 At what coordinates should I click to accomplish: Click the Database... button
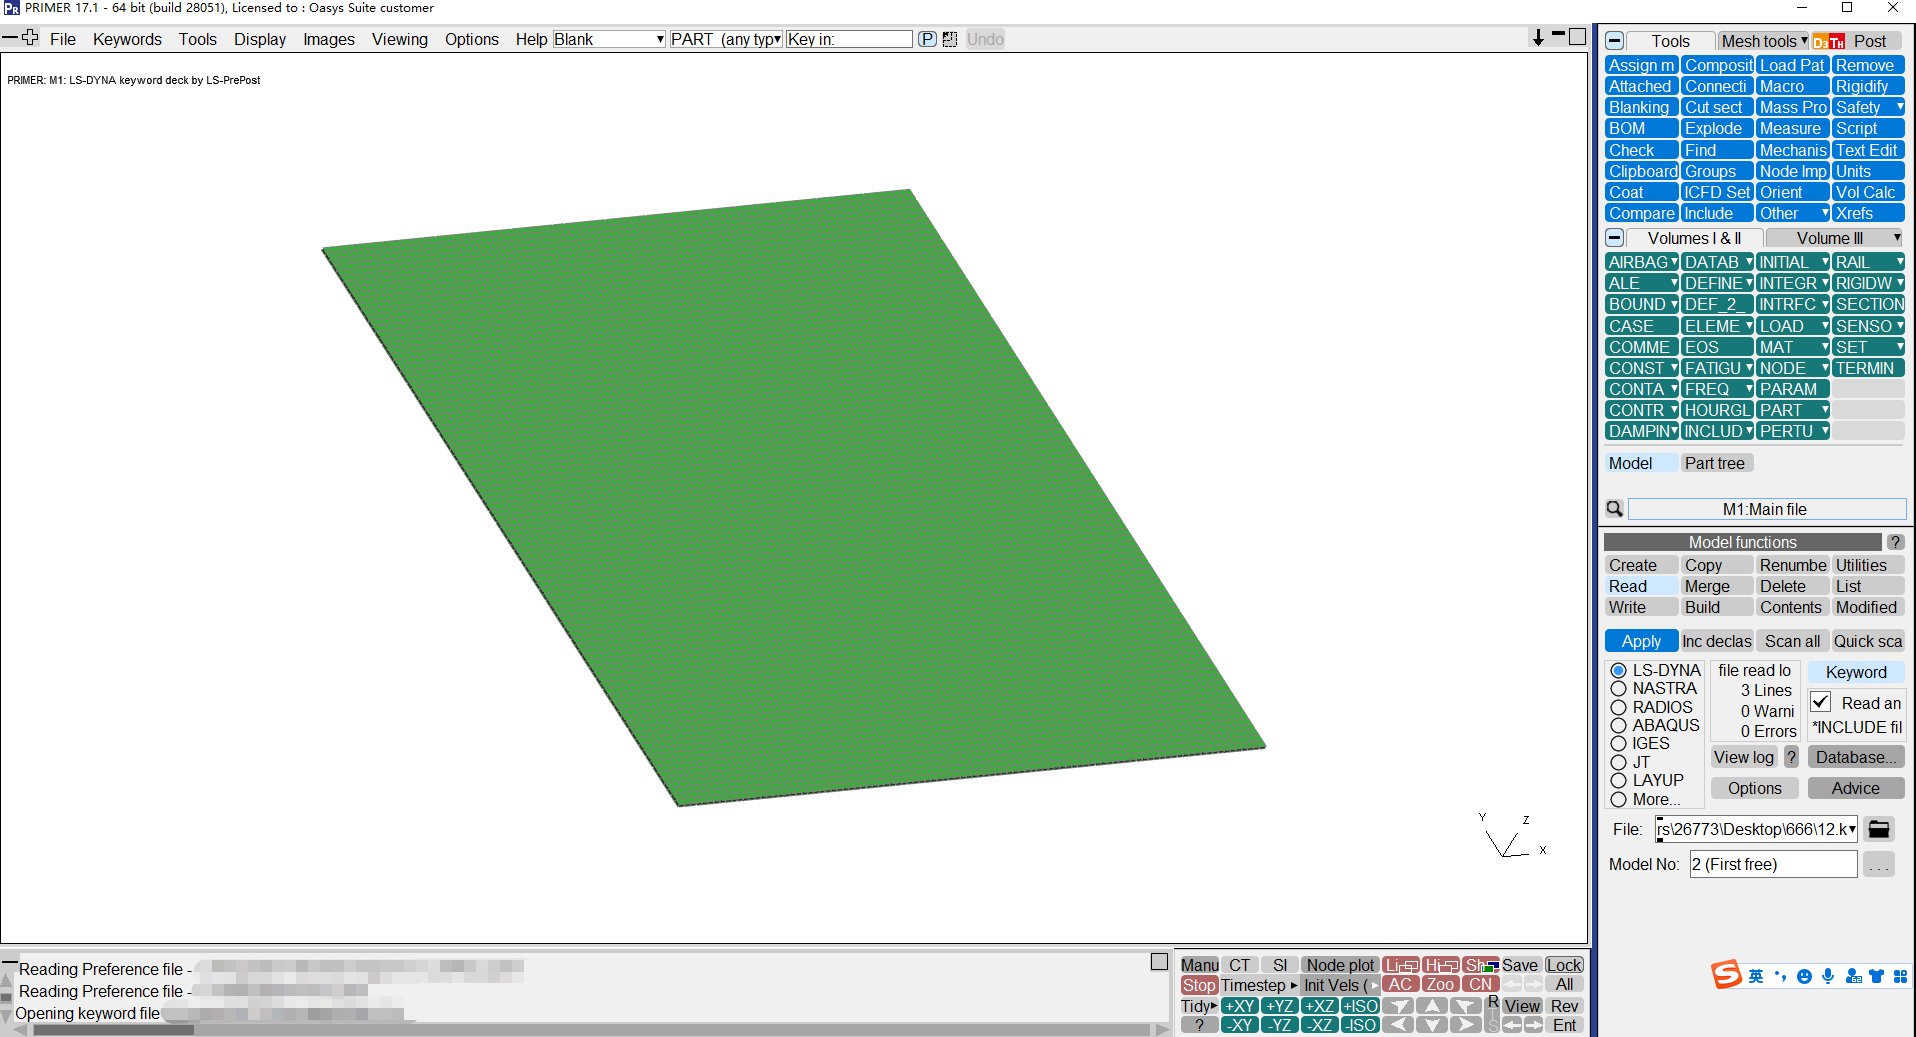click(1856, 757)
